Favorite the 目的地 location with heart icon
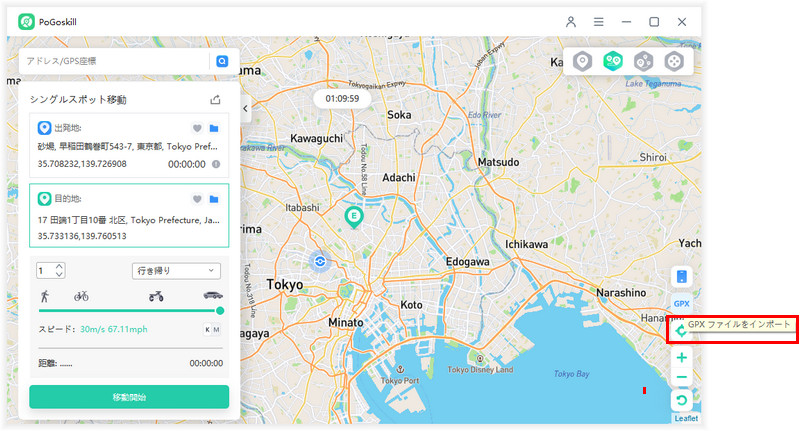The height and width of the screenshot is (431, 800). click(197, 199)
